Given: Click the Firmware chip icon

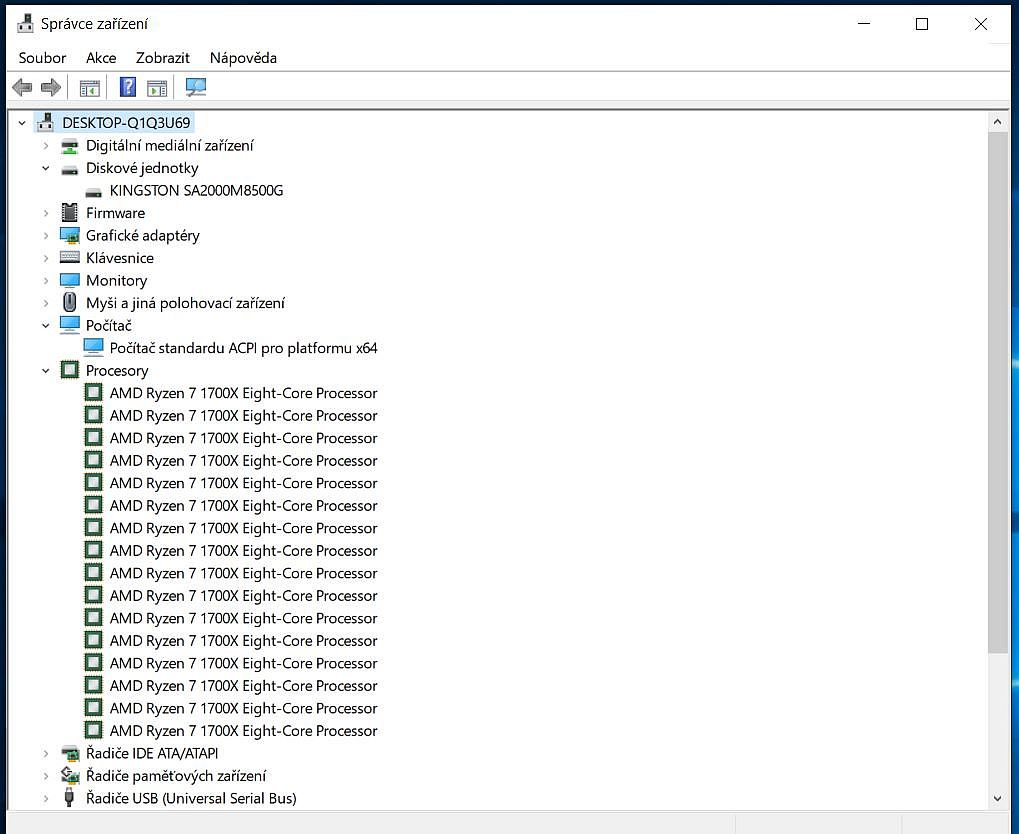Looking at the screenshot, I should pos(70,213).
